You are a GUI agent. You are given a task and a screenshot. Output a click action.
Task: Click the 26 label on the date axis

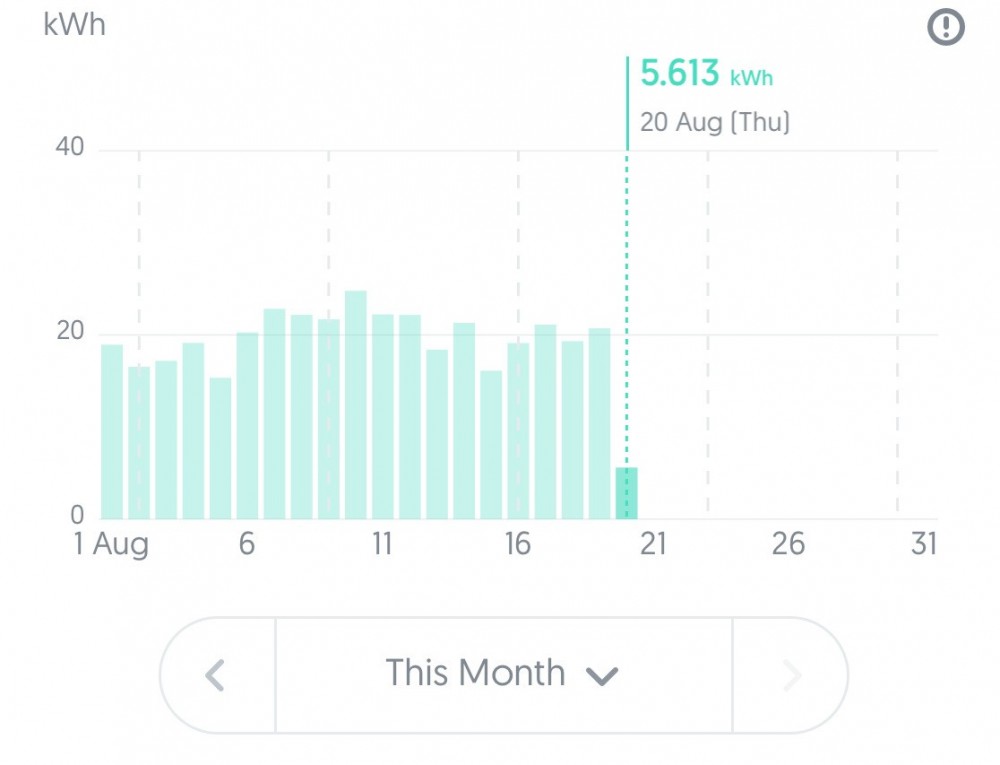(x=788, y=544)
